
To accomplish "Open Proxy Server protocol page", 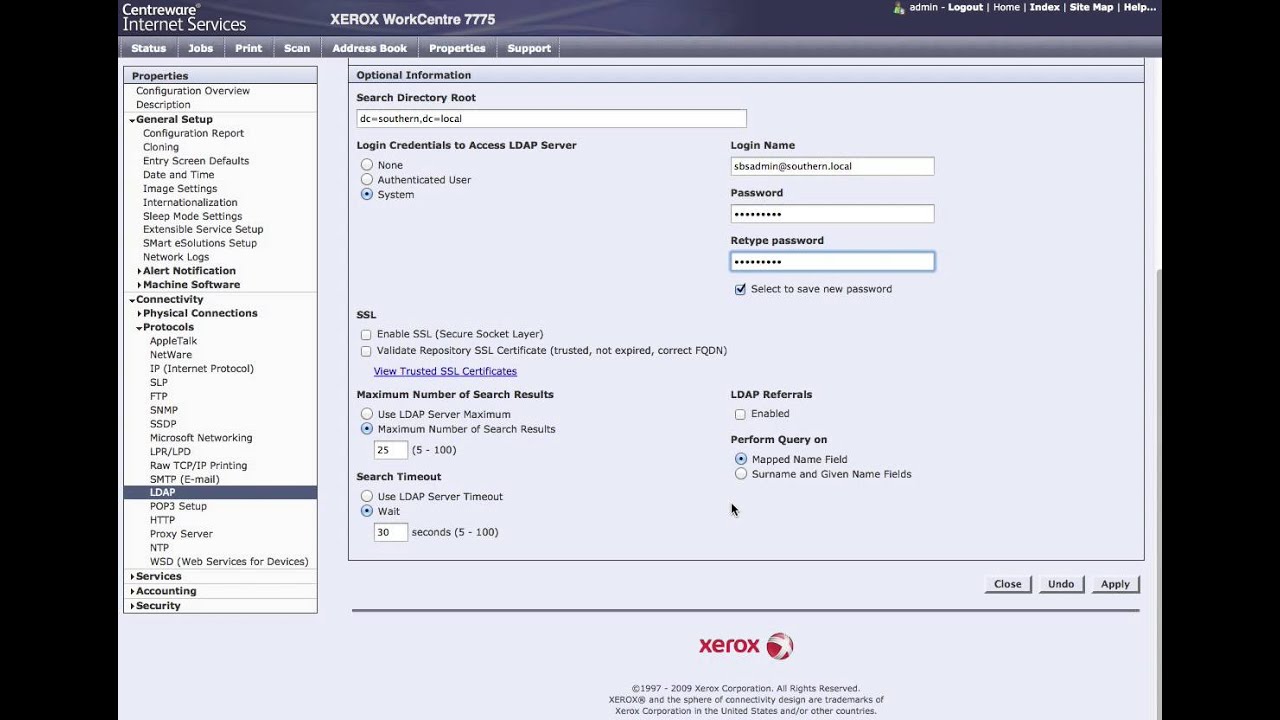I will tap(181, 534).
